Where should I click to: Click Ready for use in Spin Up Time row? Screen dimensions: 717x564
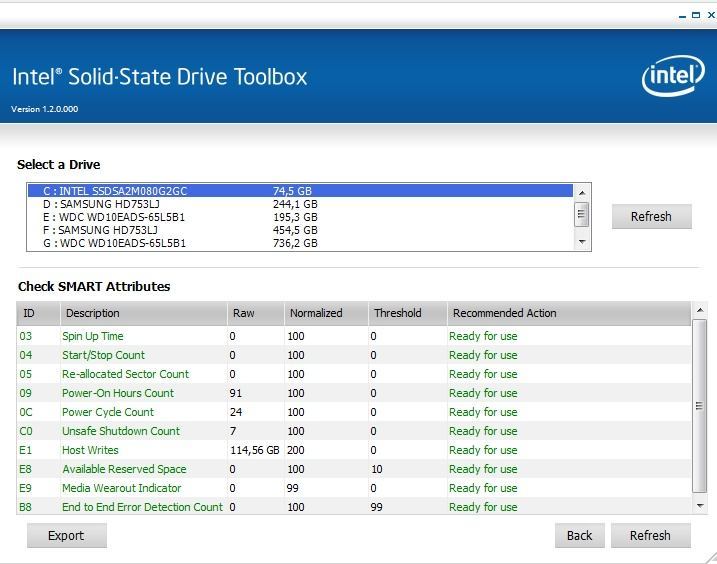(483, 336)
